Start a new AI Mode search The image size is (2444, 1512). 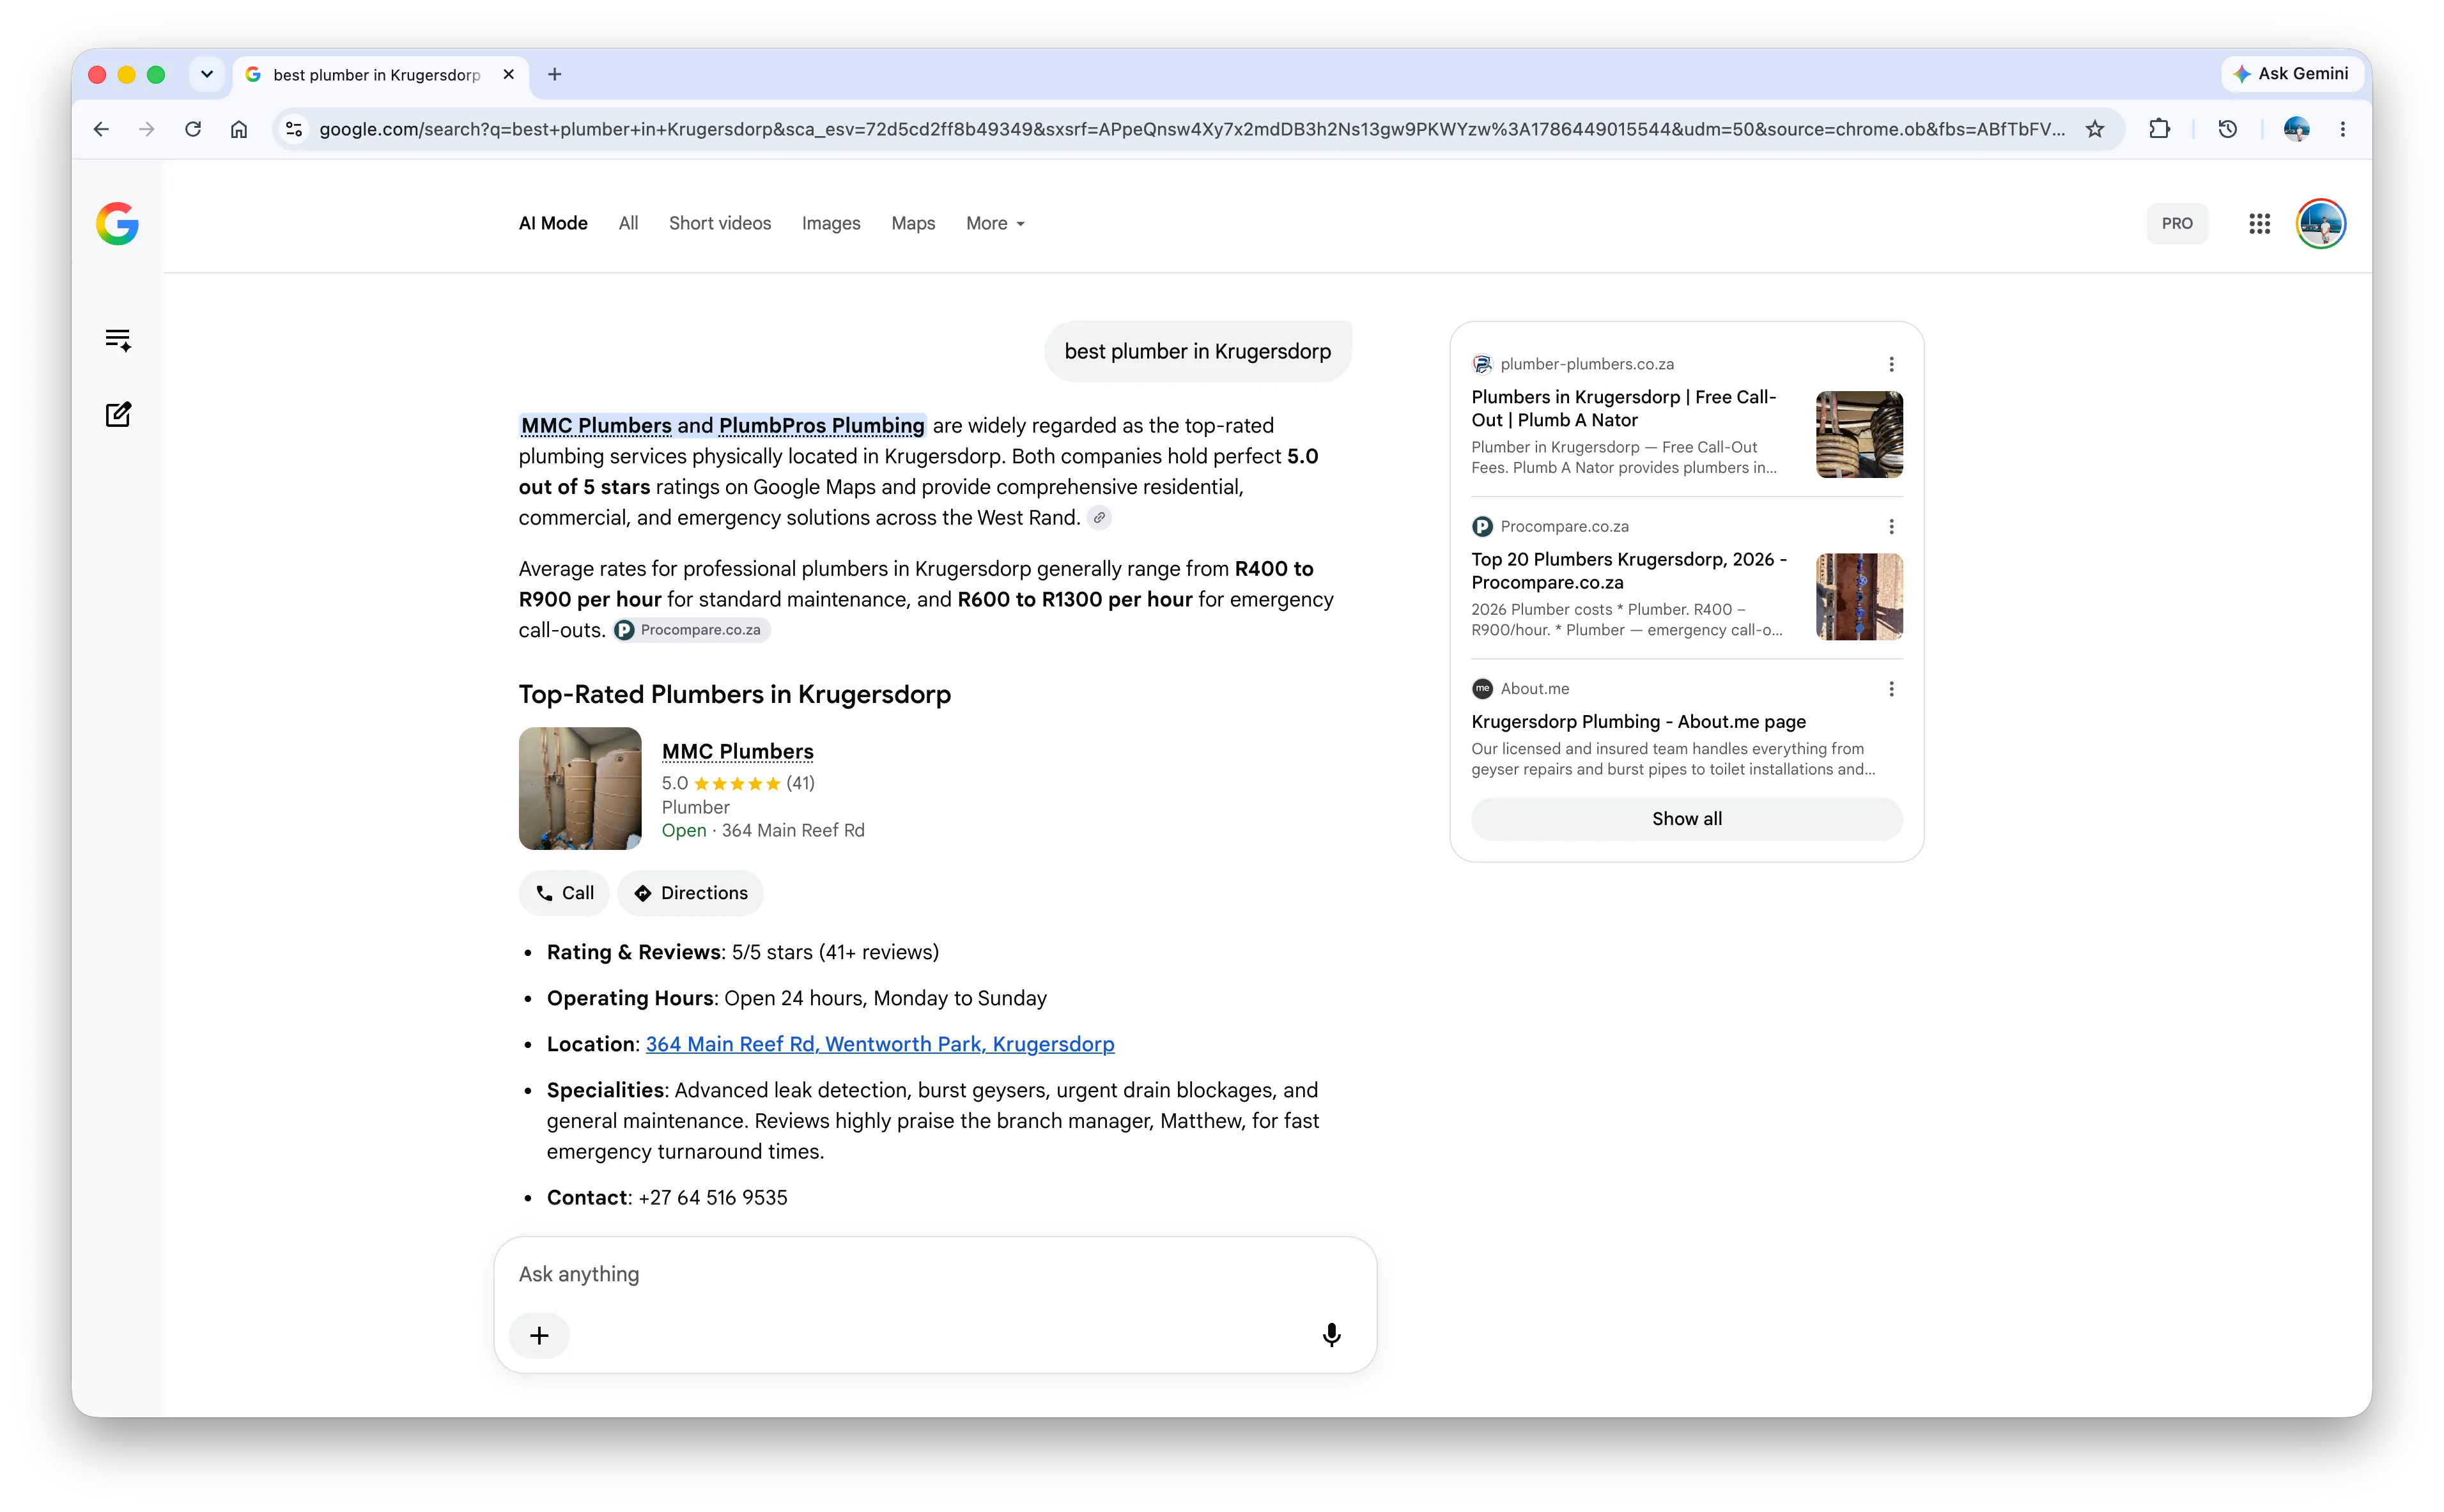click(x=118, y=414)
